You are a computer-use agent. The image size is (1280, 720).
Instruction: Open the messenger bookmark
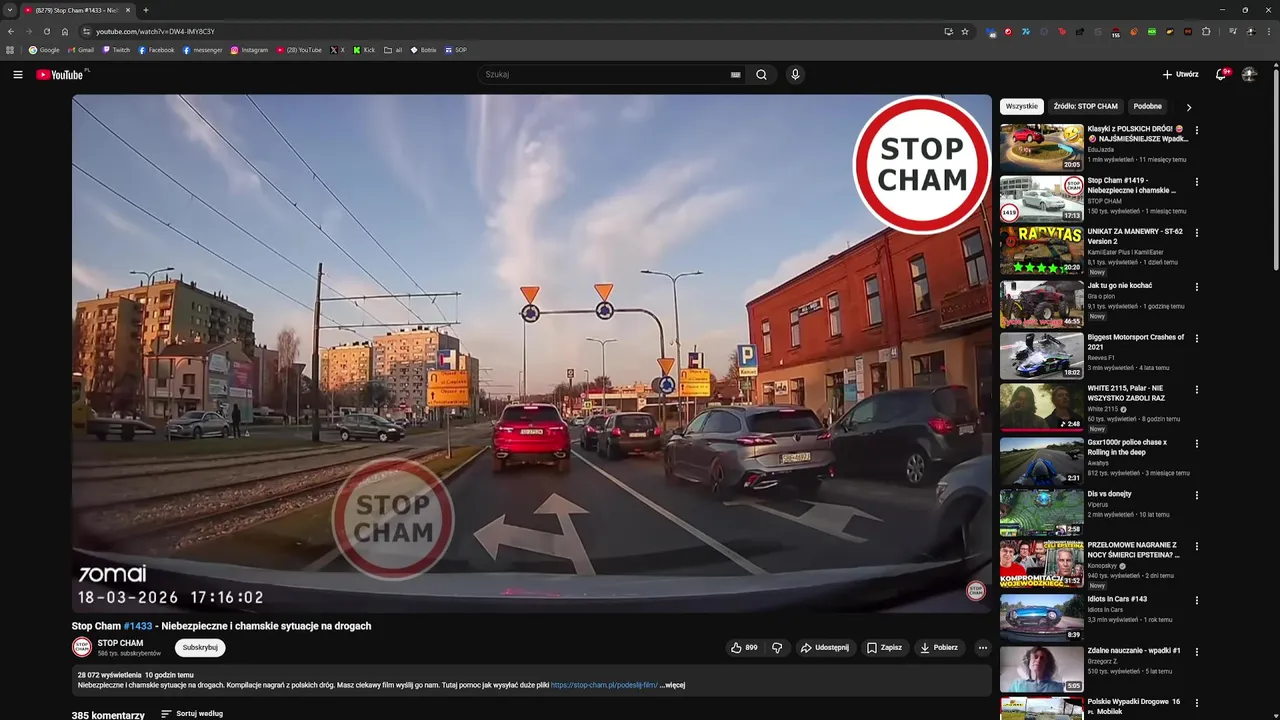click(x=202, y=50)
